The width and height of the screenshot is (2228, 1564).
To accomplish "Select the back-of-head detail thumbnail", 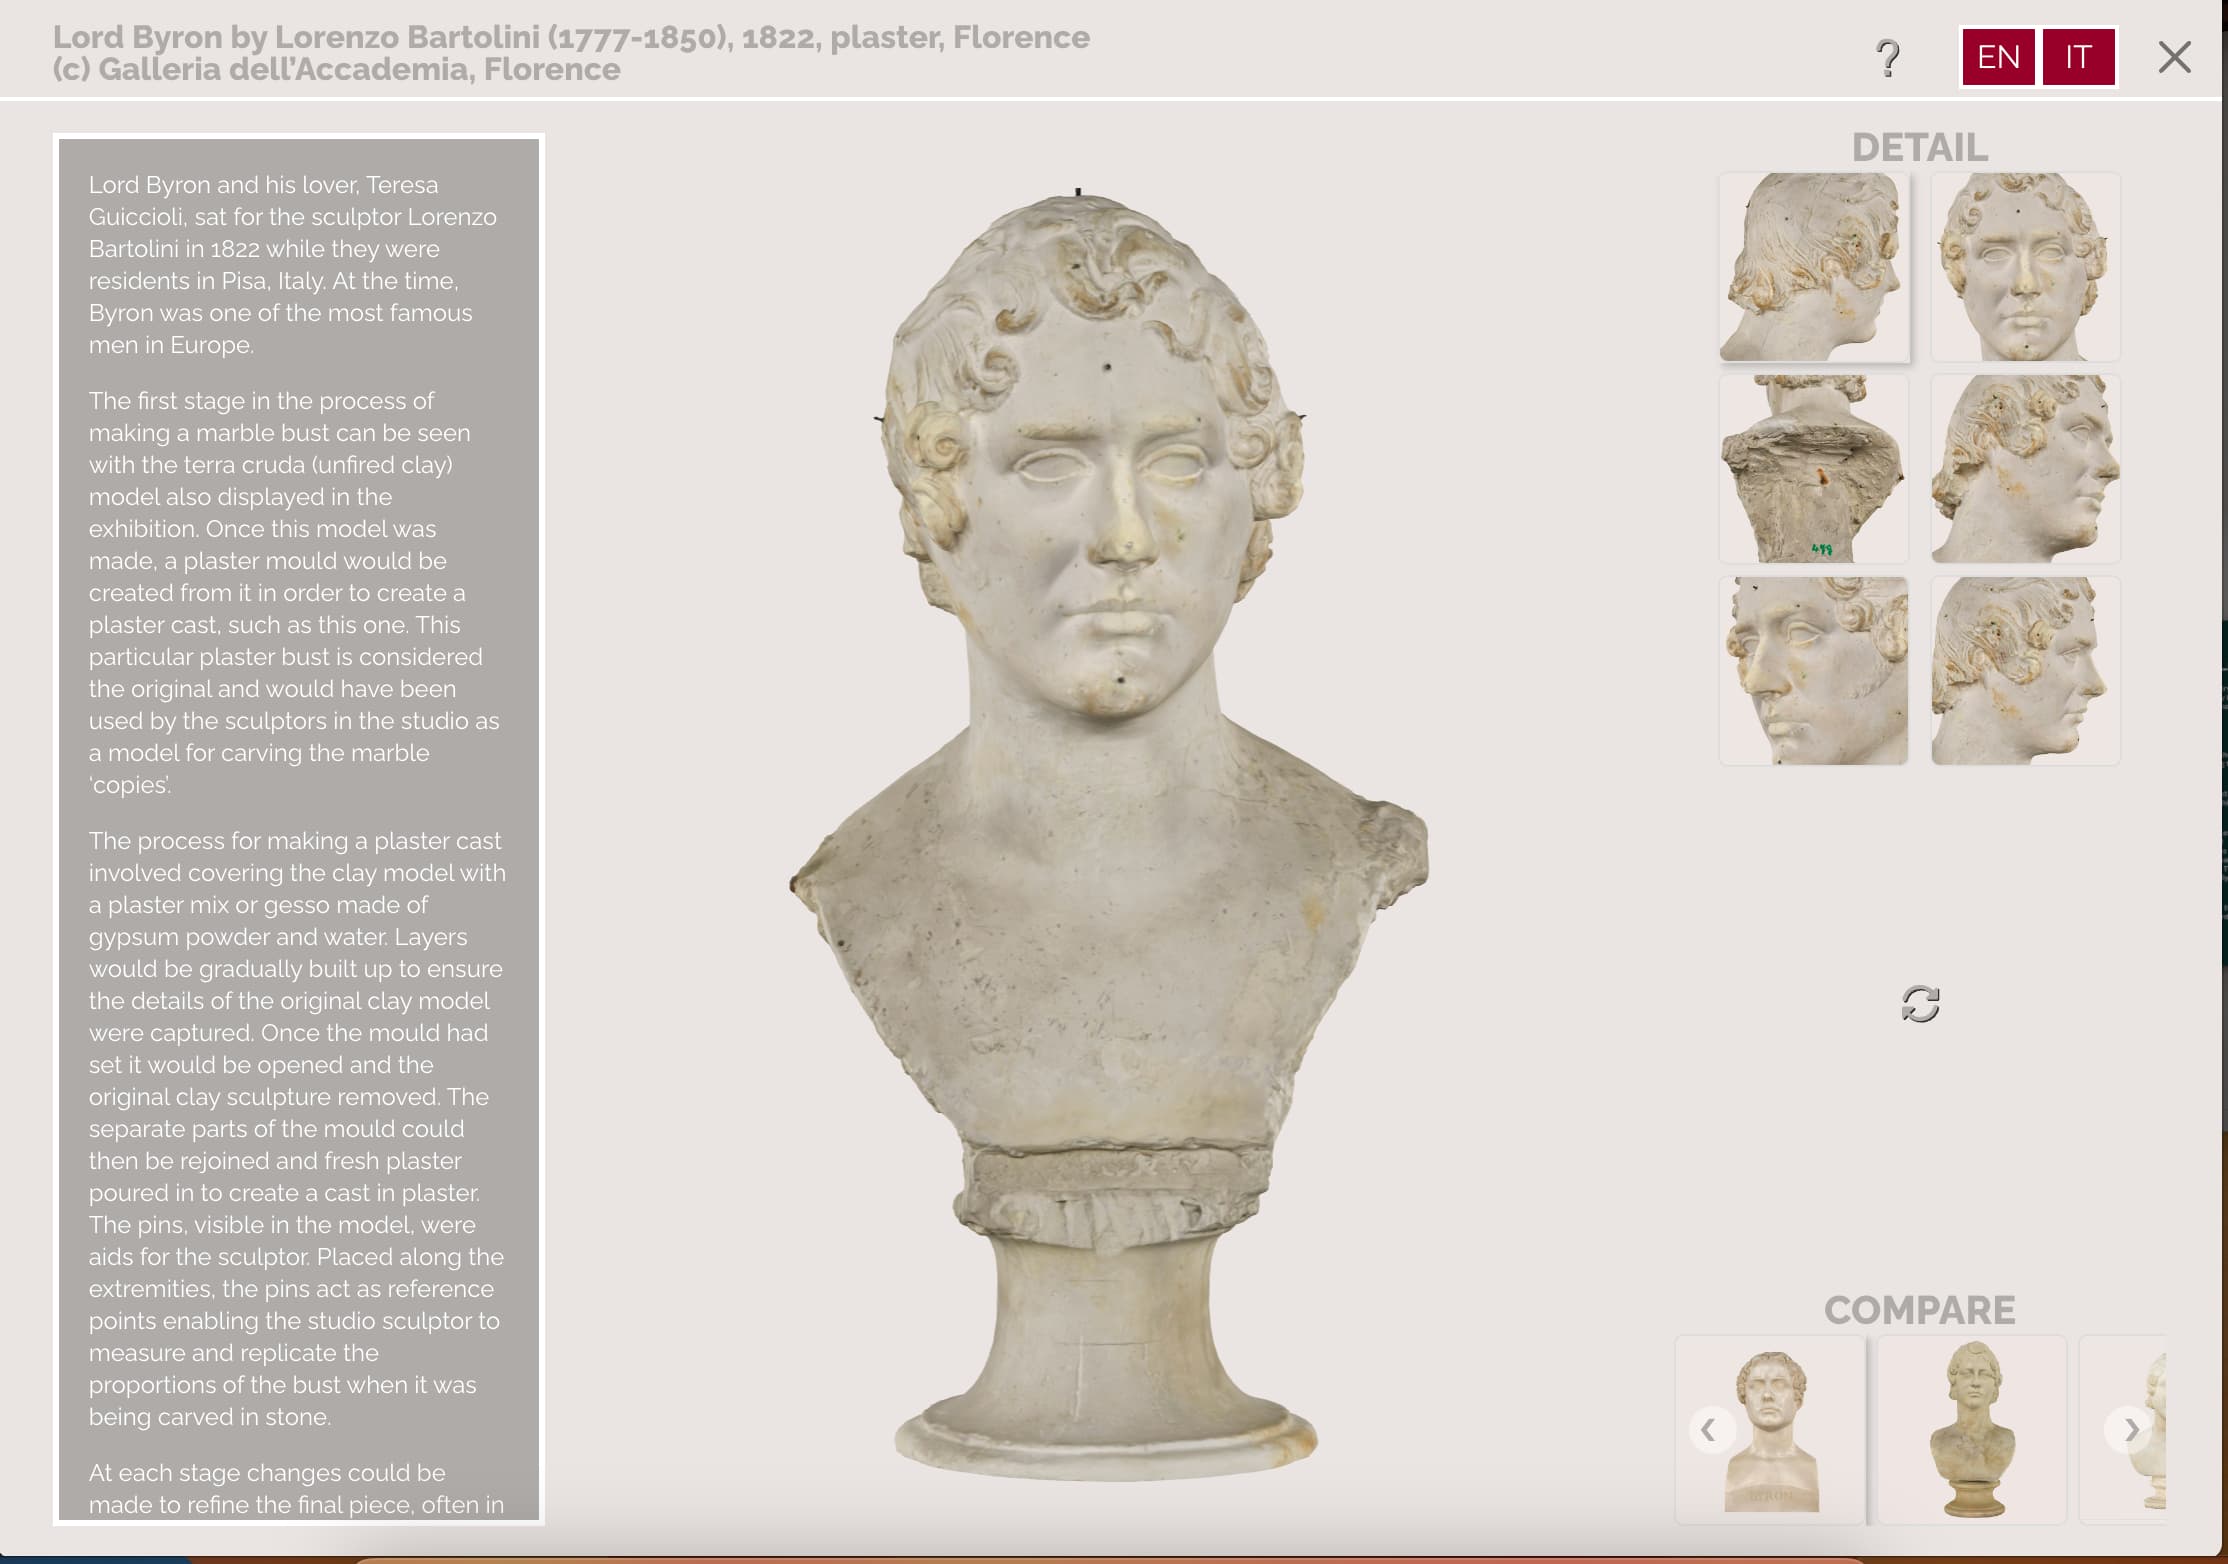I will (1813, 268).
